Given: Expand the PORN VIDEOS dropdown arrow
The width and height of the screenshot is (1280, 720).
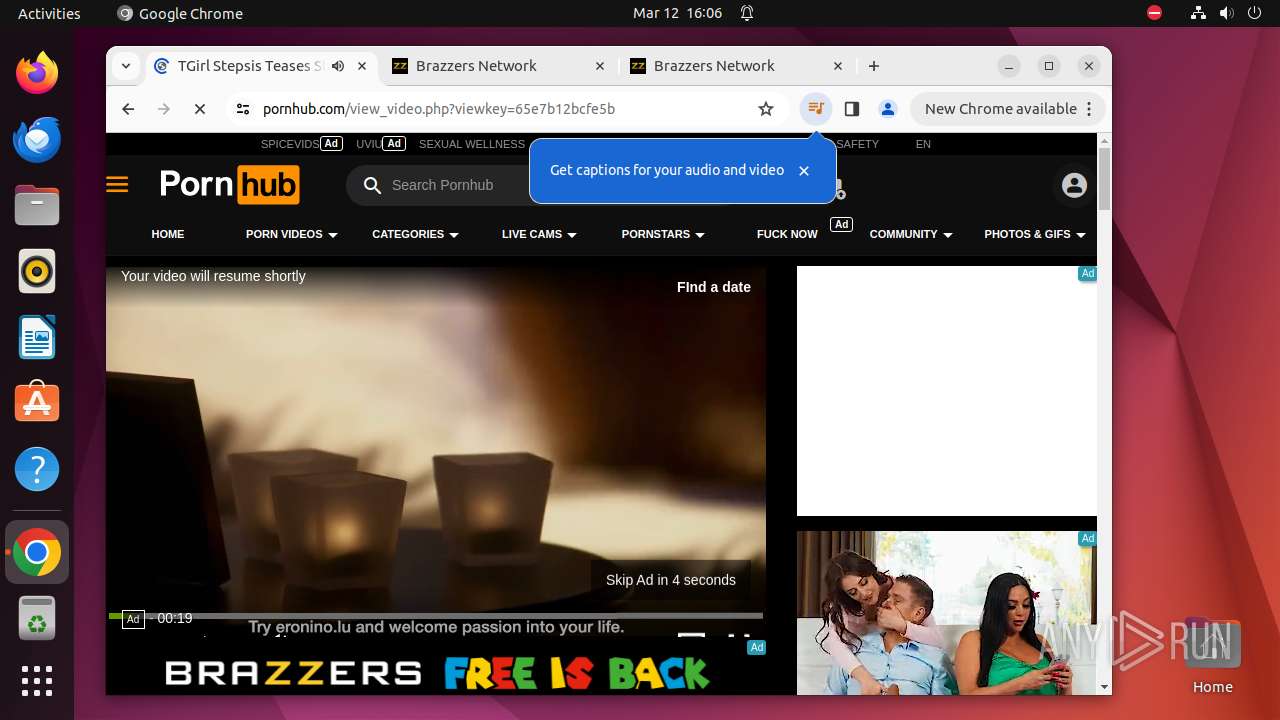Looking at the screenshot, I should coord(333,235).
